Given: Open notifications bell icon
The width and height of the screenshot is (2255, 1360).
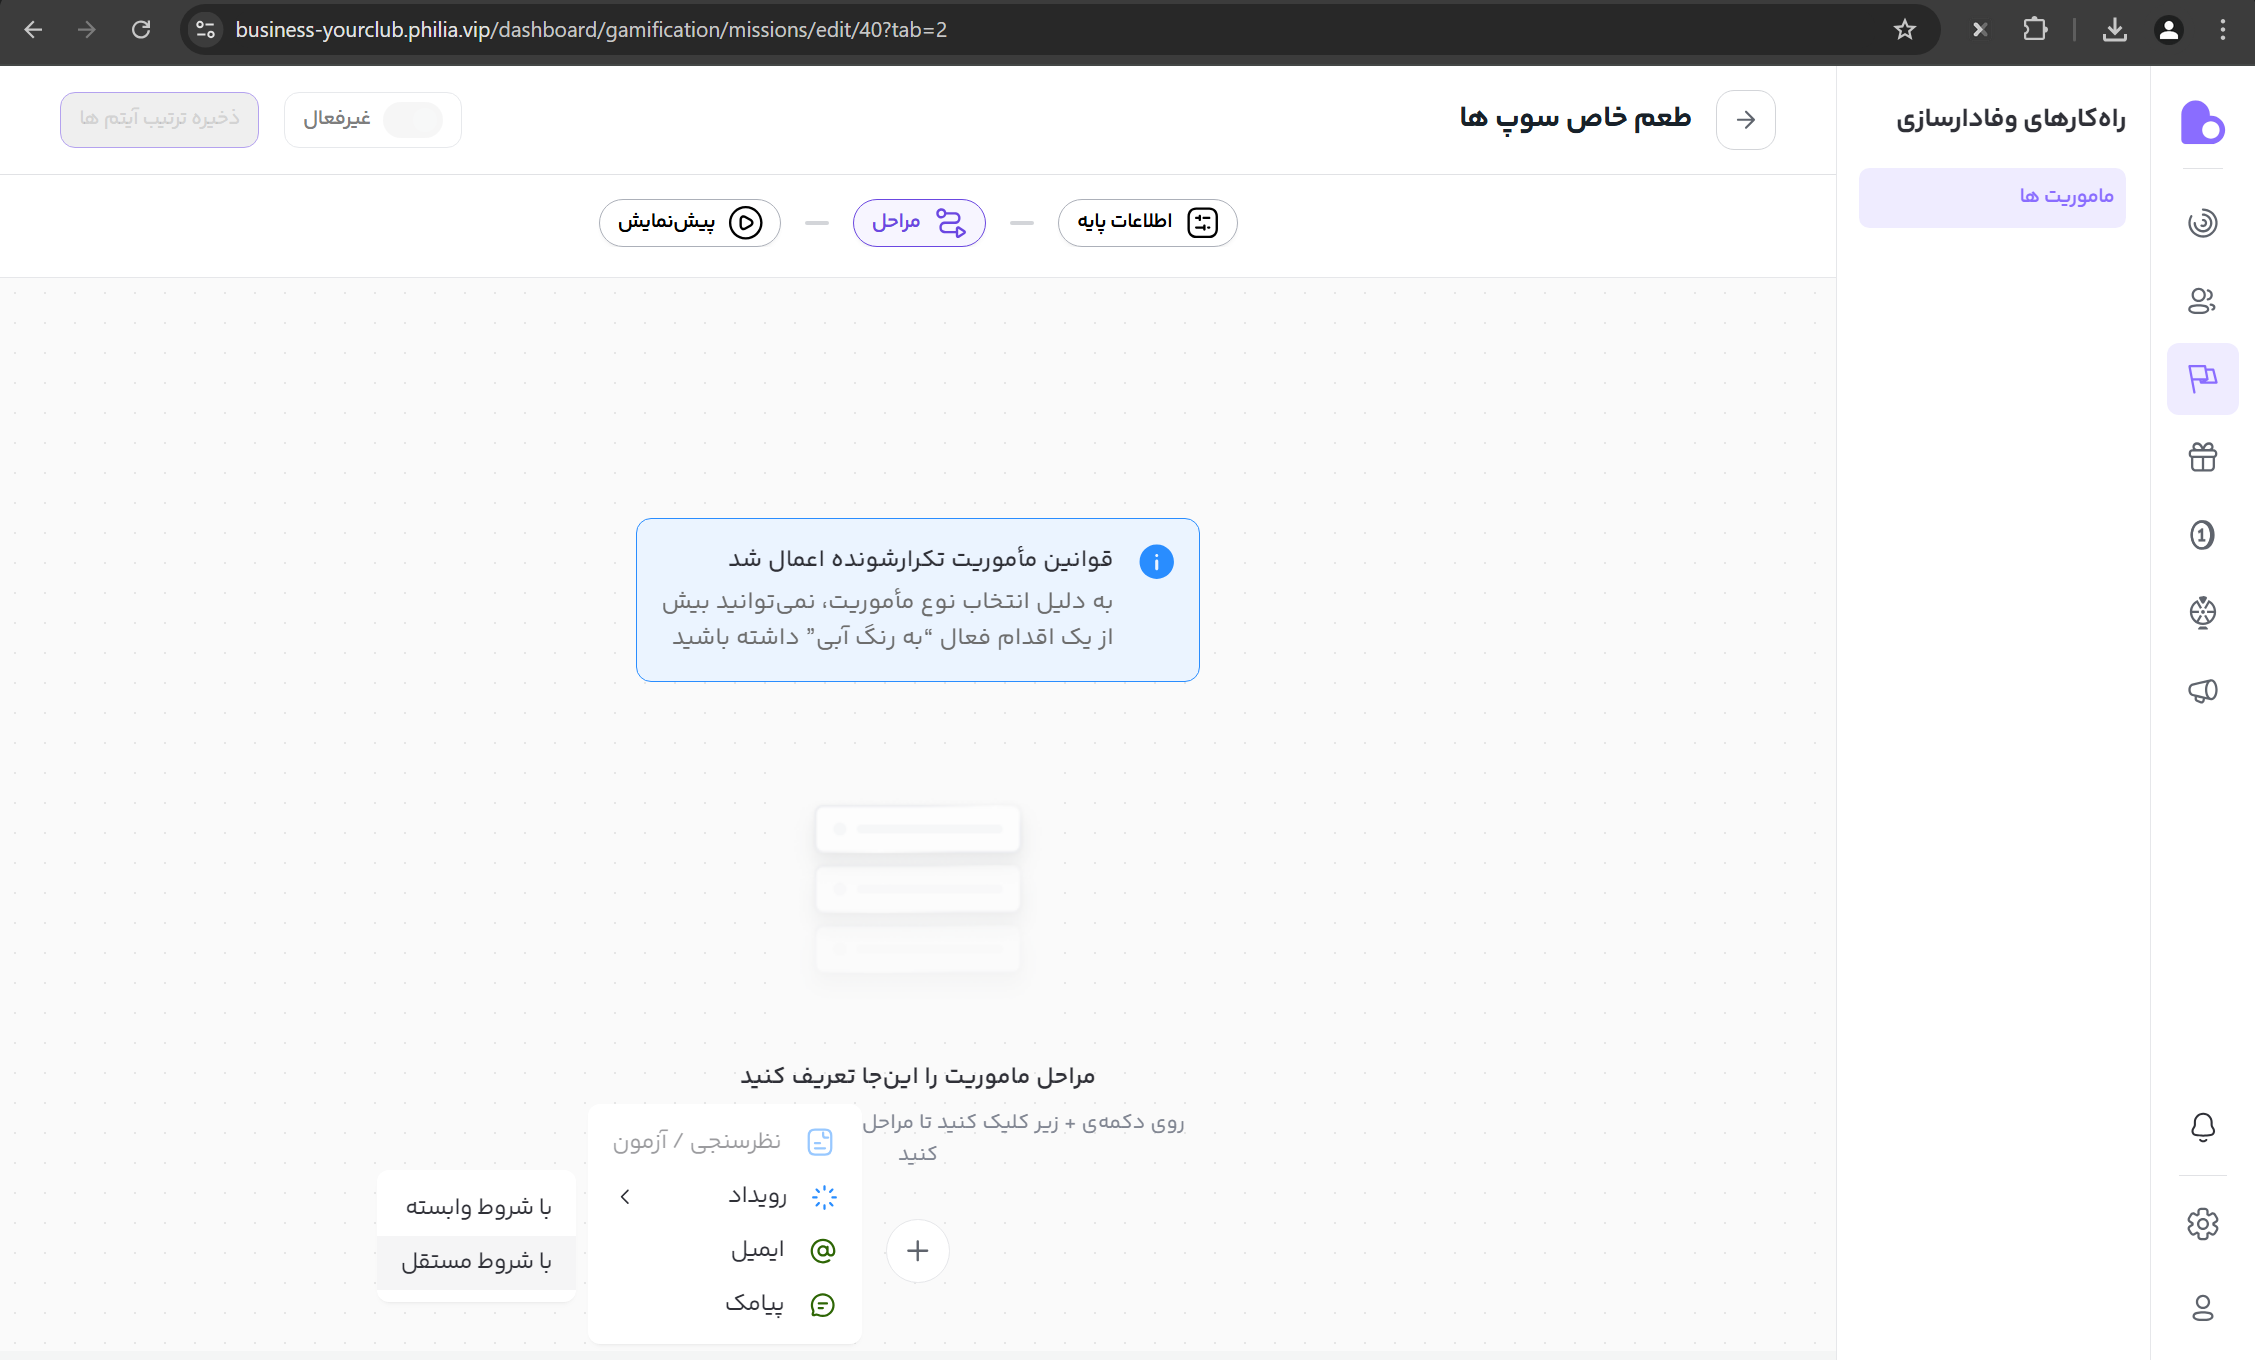Looking at the screenshot, I should point(2202,1127).
